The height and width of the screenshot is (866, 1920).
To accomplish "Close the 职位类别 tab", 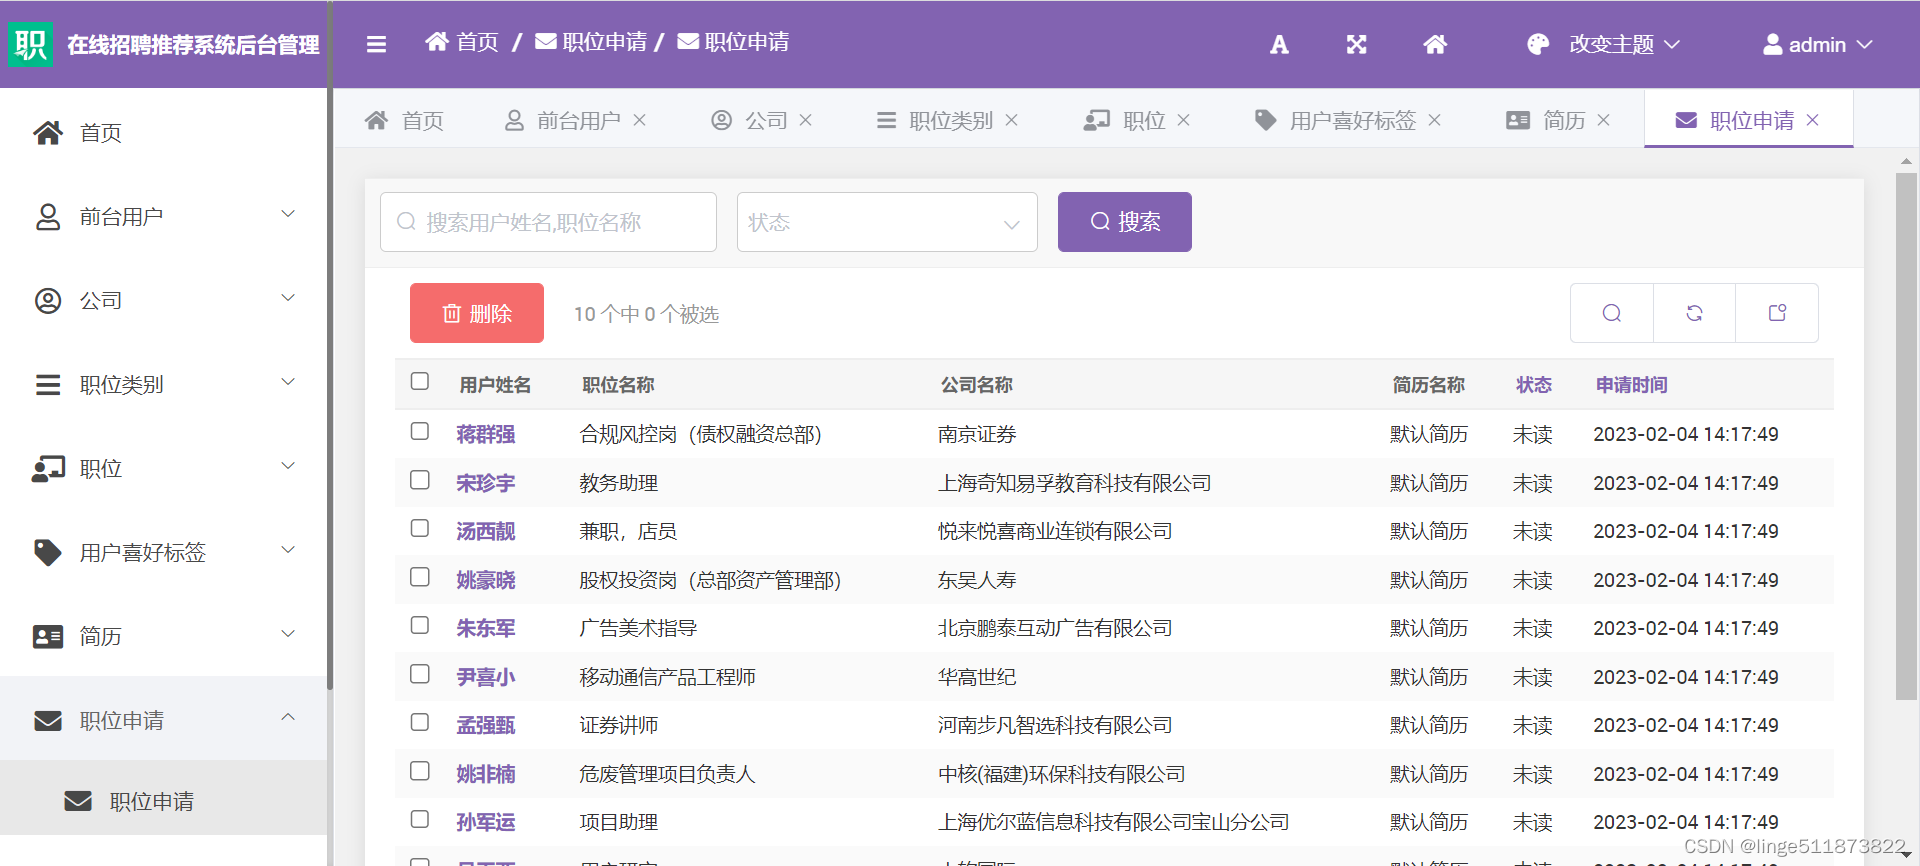I will click(x=1012, y=120).
